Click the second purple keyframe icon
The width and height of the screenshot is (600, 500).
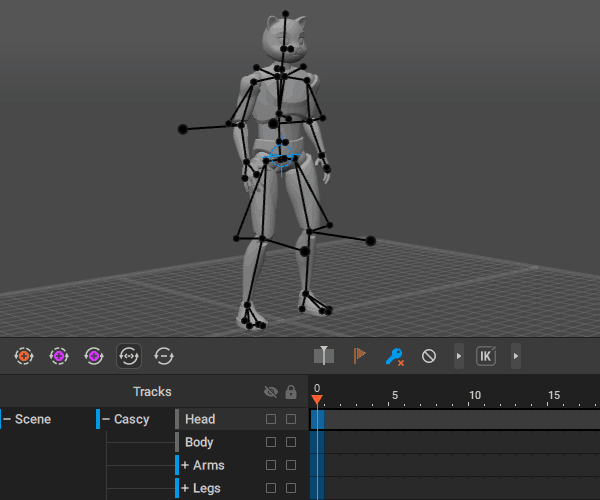coord(93,355)
